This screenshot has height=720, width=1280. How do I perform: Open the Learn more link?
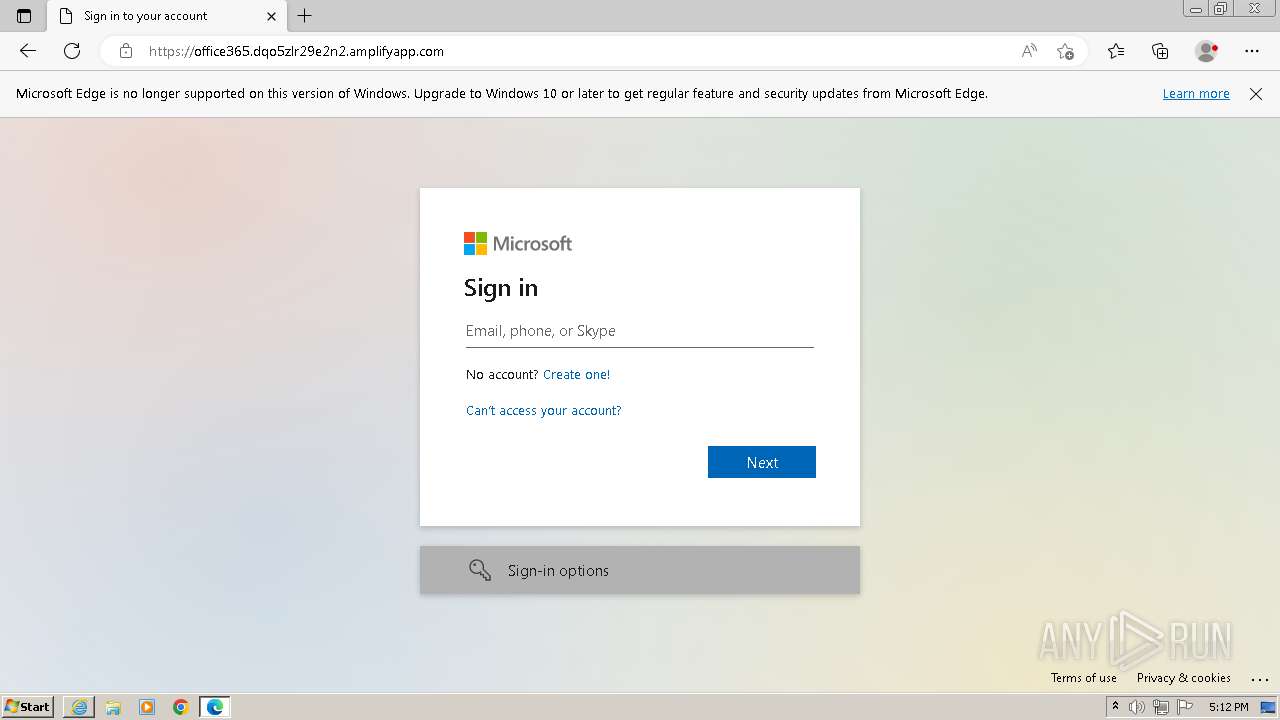click(x=1196, y=93)
